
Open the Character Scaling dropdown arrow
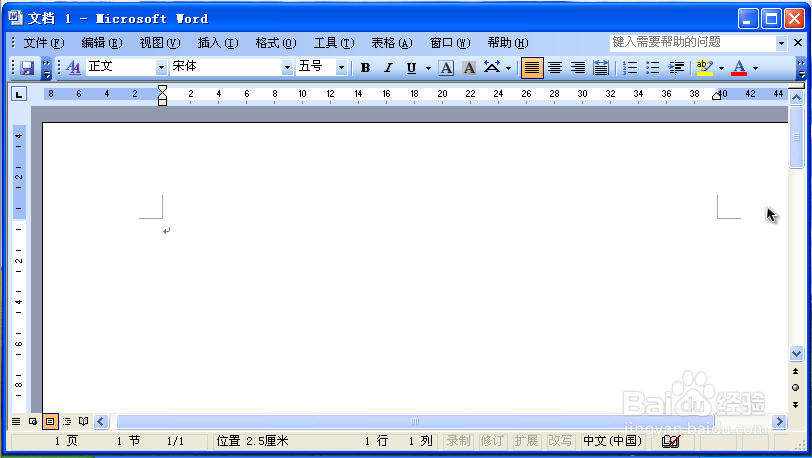(x=509, y=68)
